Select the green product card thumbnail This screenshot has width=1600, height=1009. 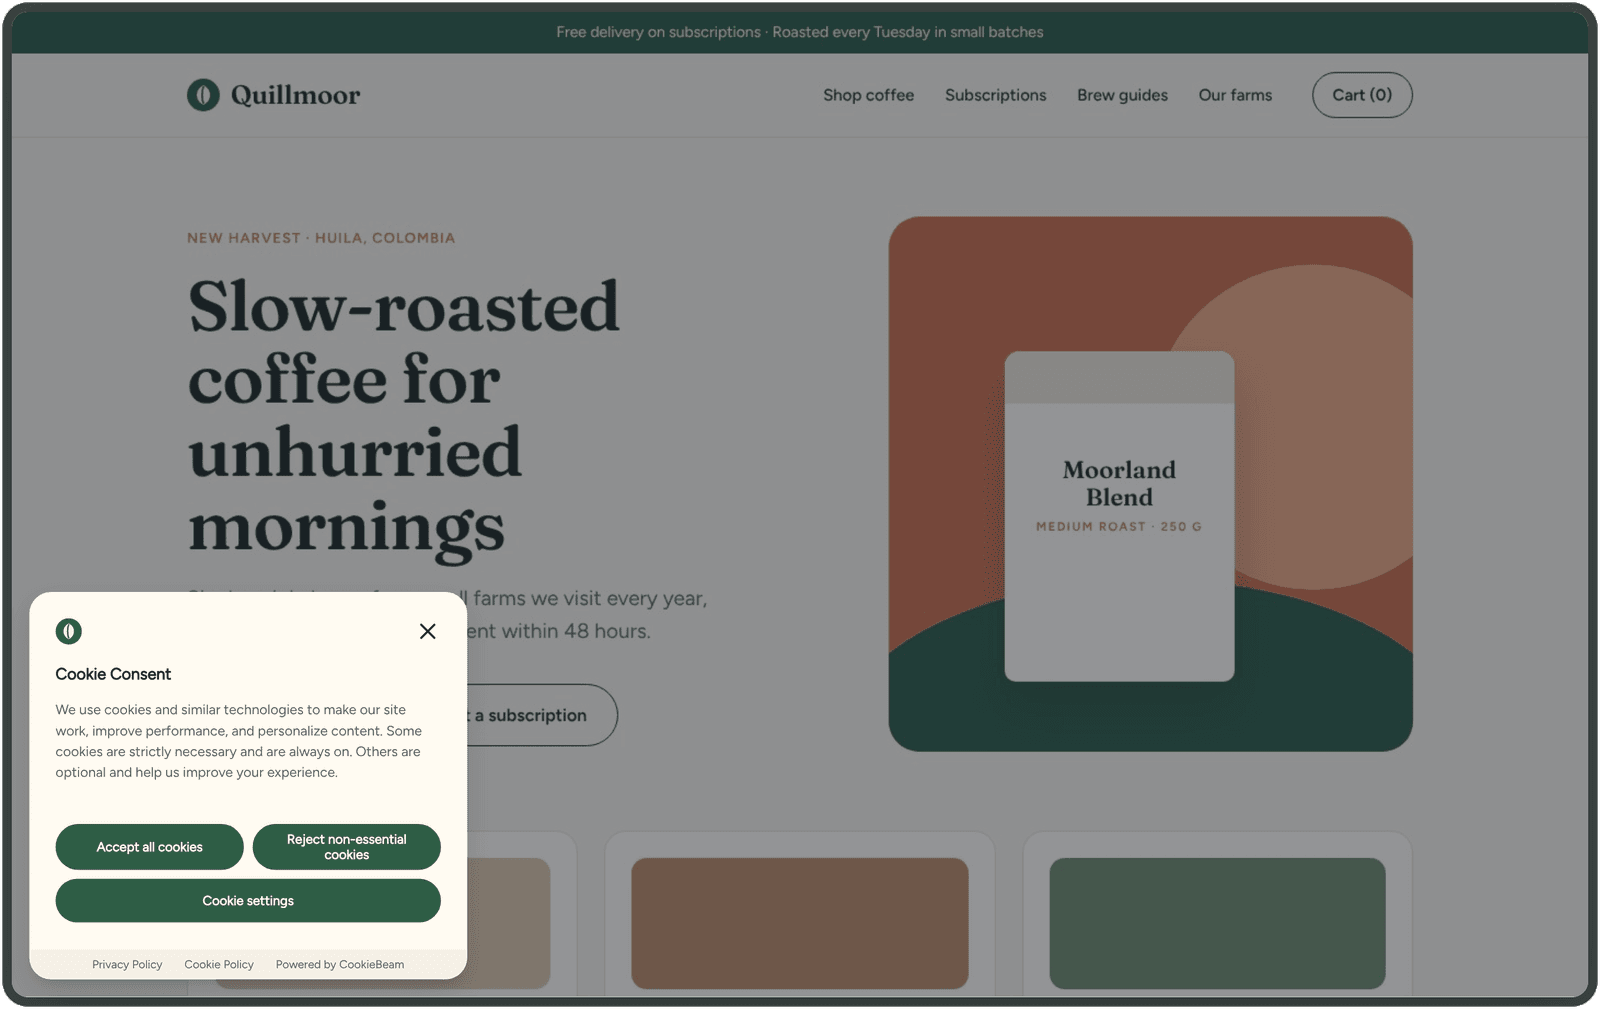(x=1218, y=923)
